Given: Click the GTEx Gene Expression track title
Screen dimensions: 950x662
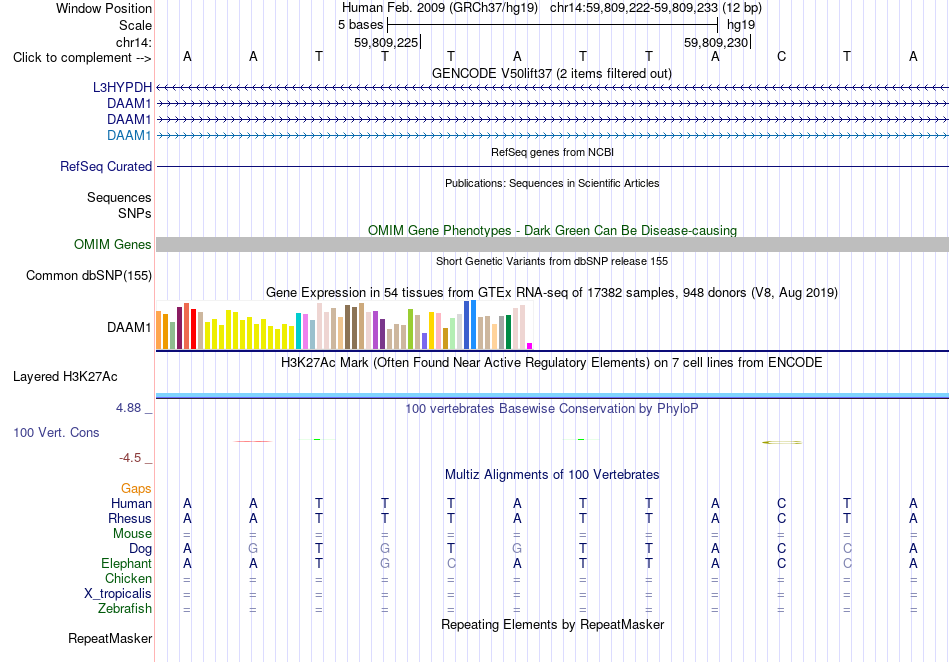Looking at the screenshot, I should coord(552,293).
